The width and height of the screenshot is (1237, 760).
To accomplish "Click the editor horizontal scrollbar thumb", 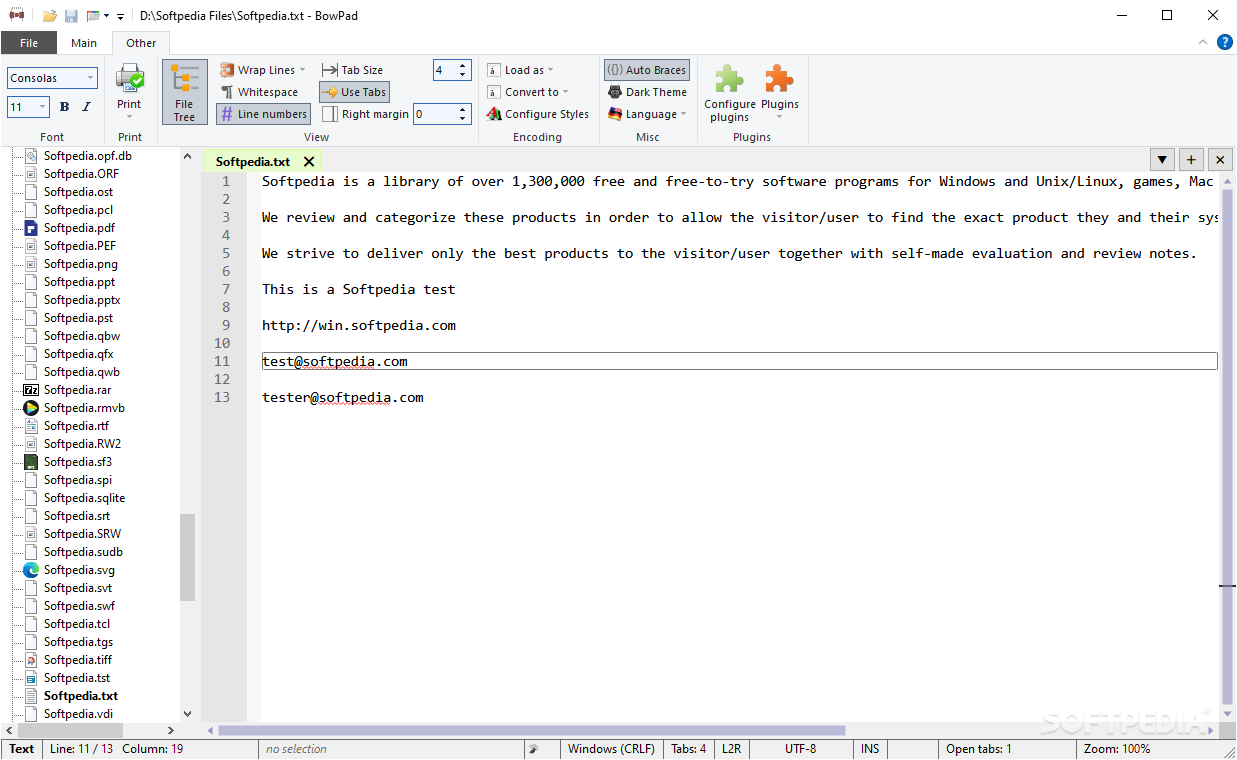I will tap(532, 730).
